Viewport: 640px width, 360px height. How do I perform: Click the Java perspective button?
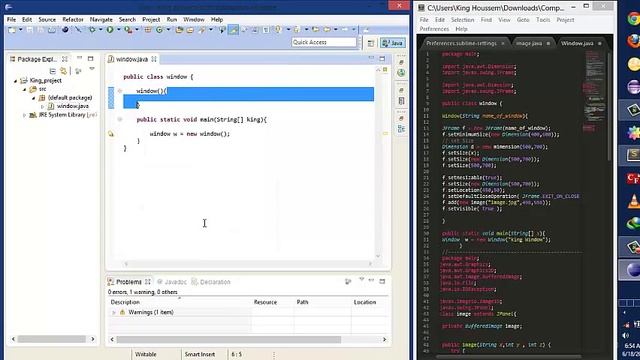pos(393,43)
